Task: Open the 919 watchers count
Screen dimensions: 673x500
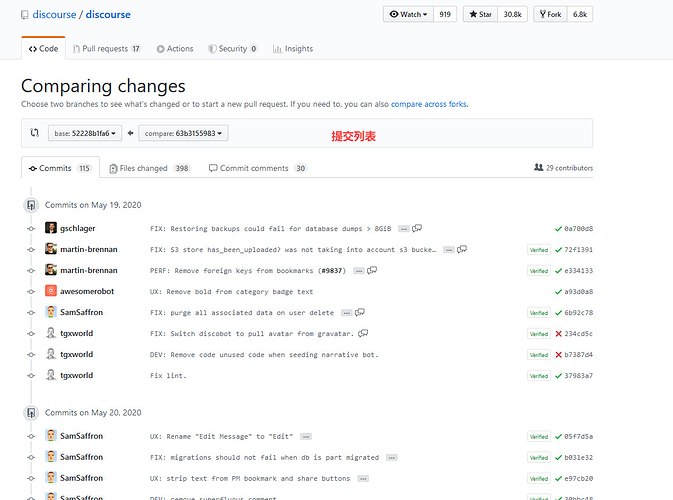Action: 445,14
